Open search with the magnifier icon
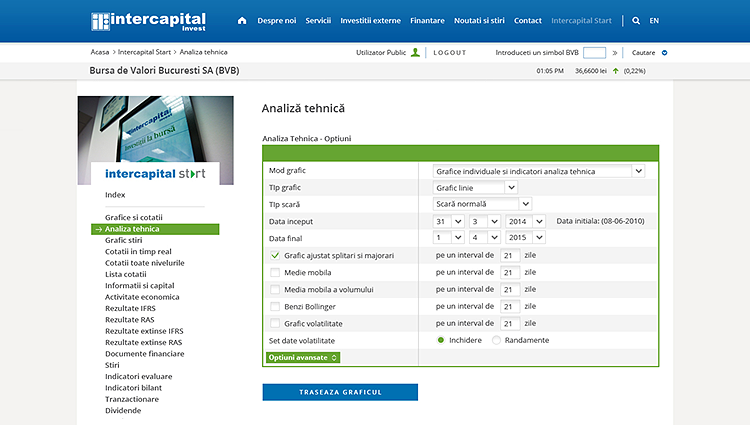 [636, 20]
